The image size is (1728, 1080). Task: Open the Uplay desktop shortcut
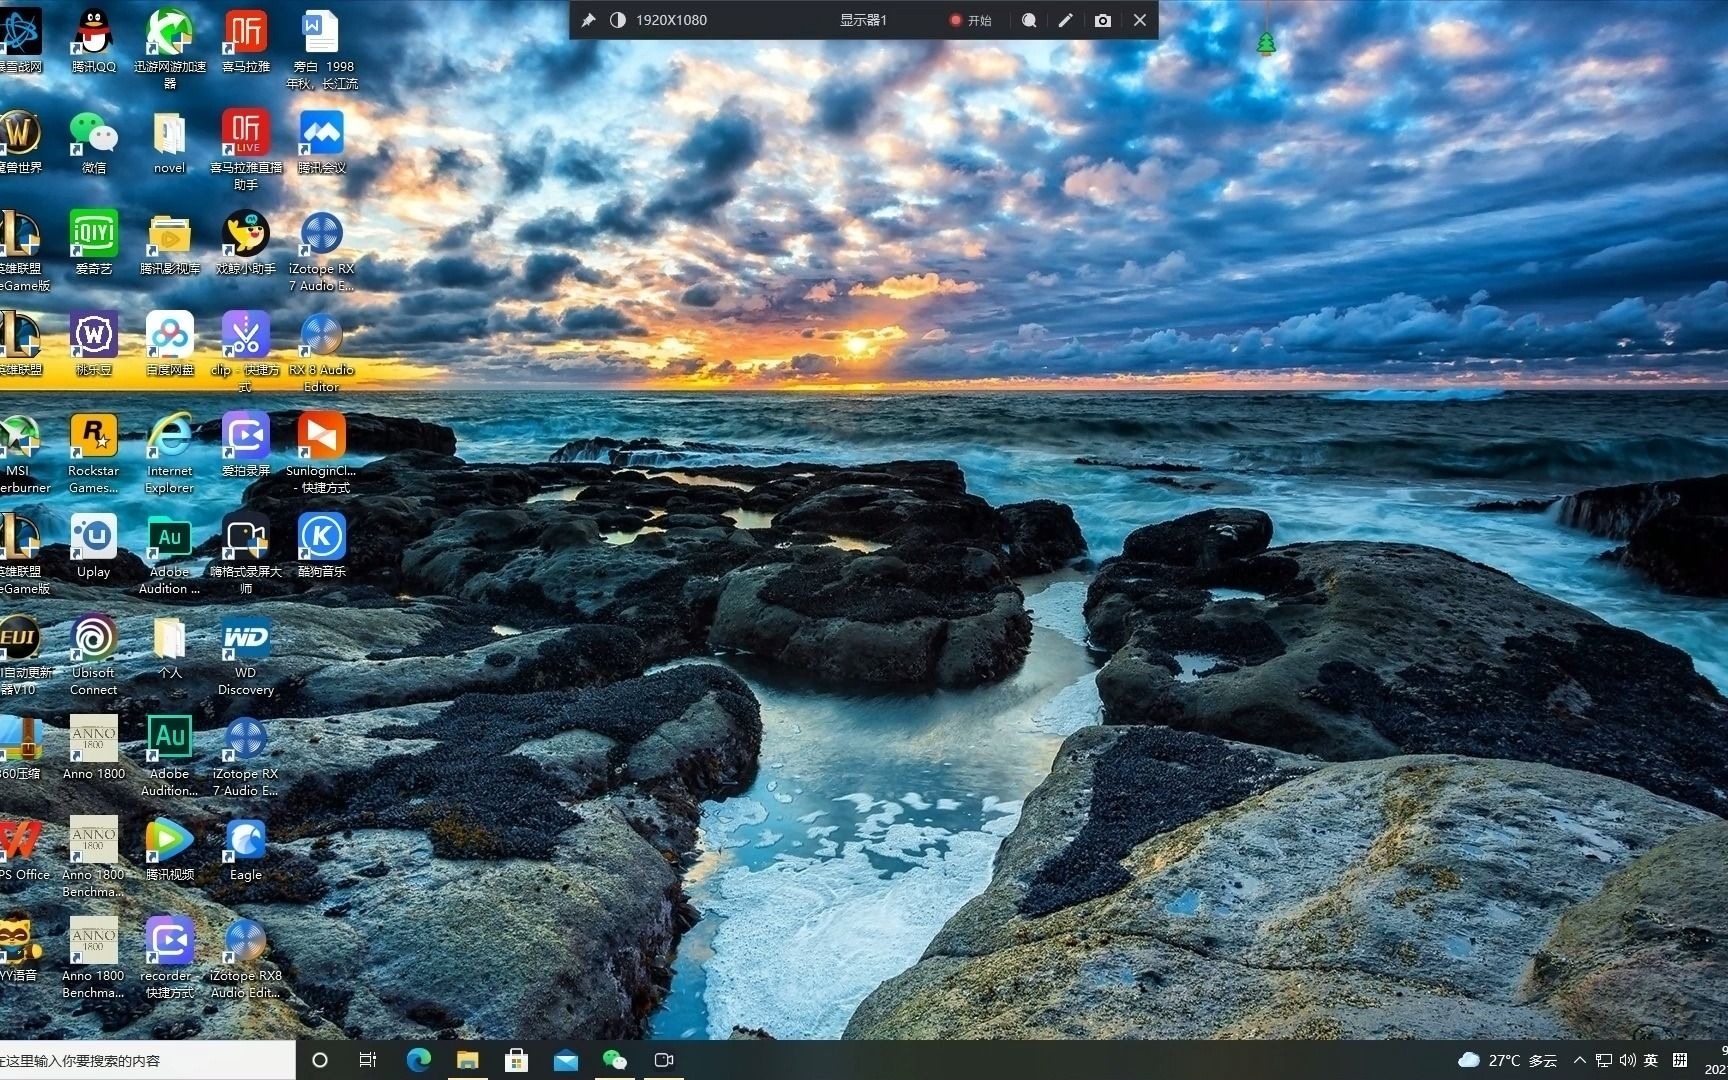pyautogui.click(x=94, y=545)
